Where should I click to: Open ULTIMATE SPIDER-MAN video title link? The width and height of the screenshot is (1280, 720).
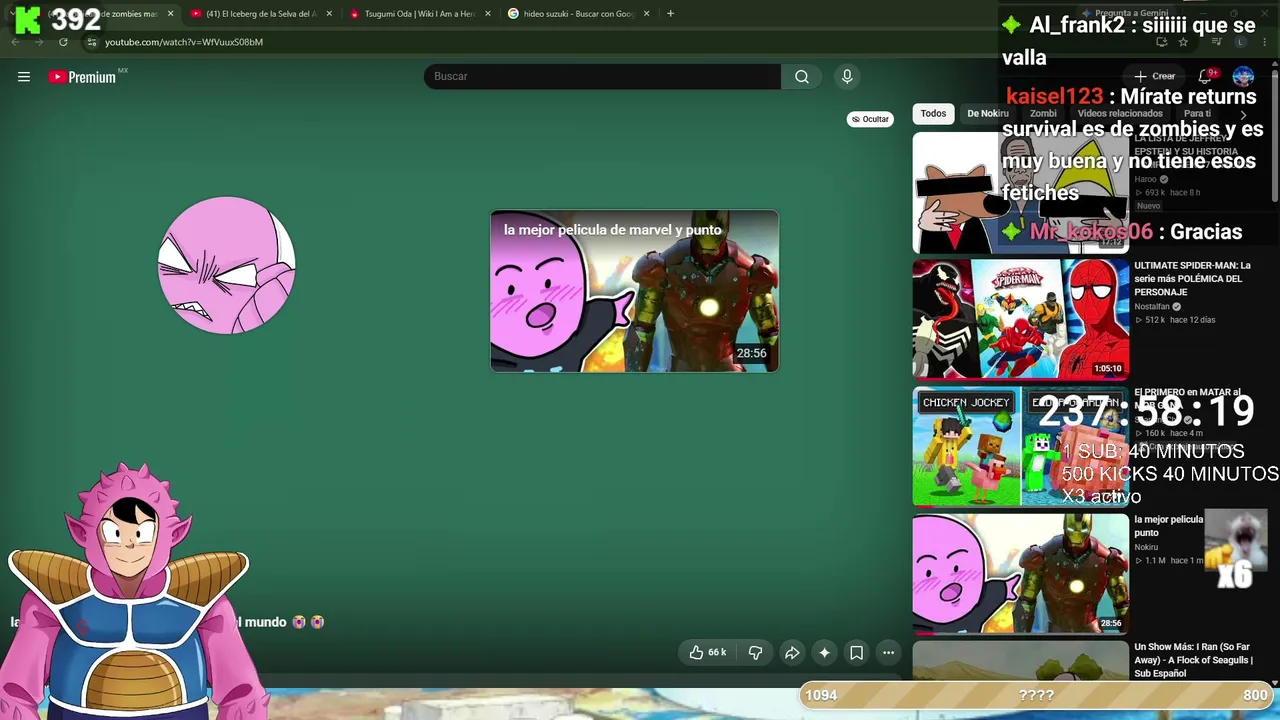click(1192, 279)
